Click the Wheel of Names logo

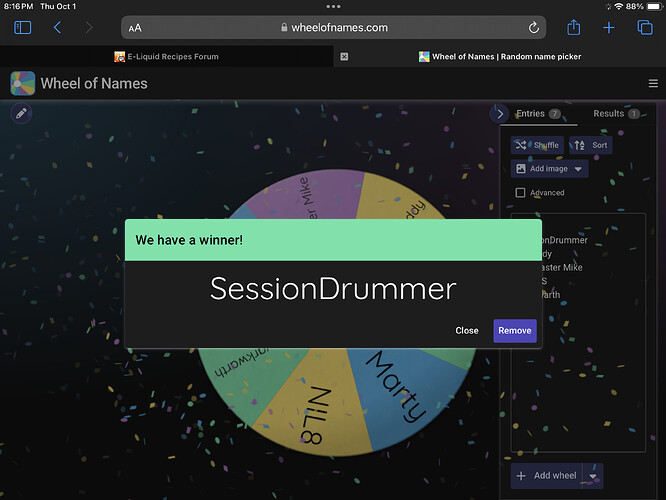pyautogui.click(x=23, y=83)
